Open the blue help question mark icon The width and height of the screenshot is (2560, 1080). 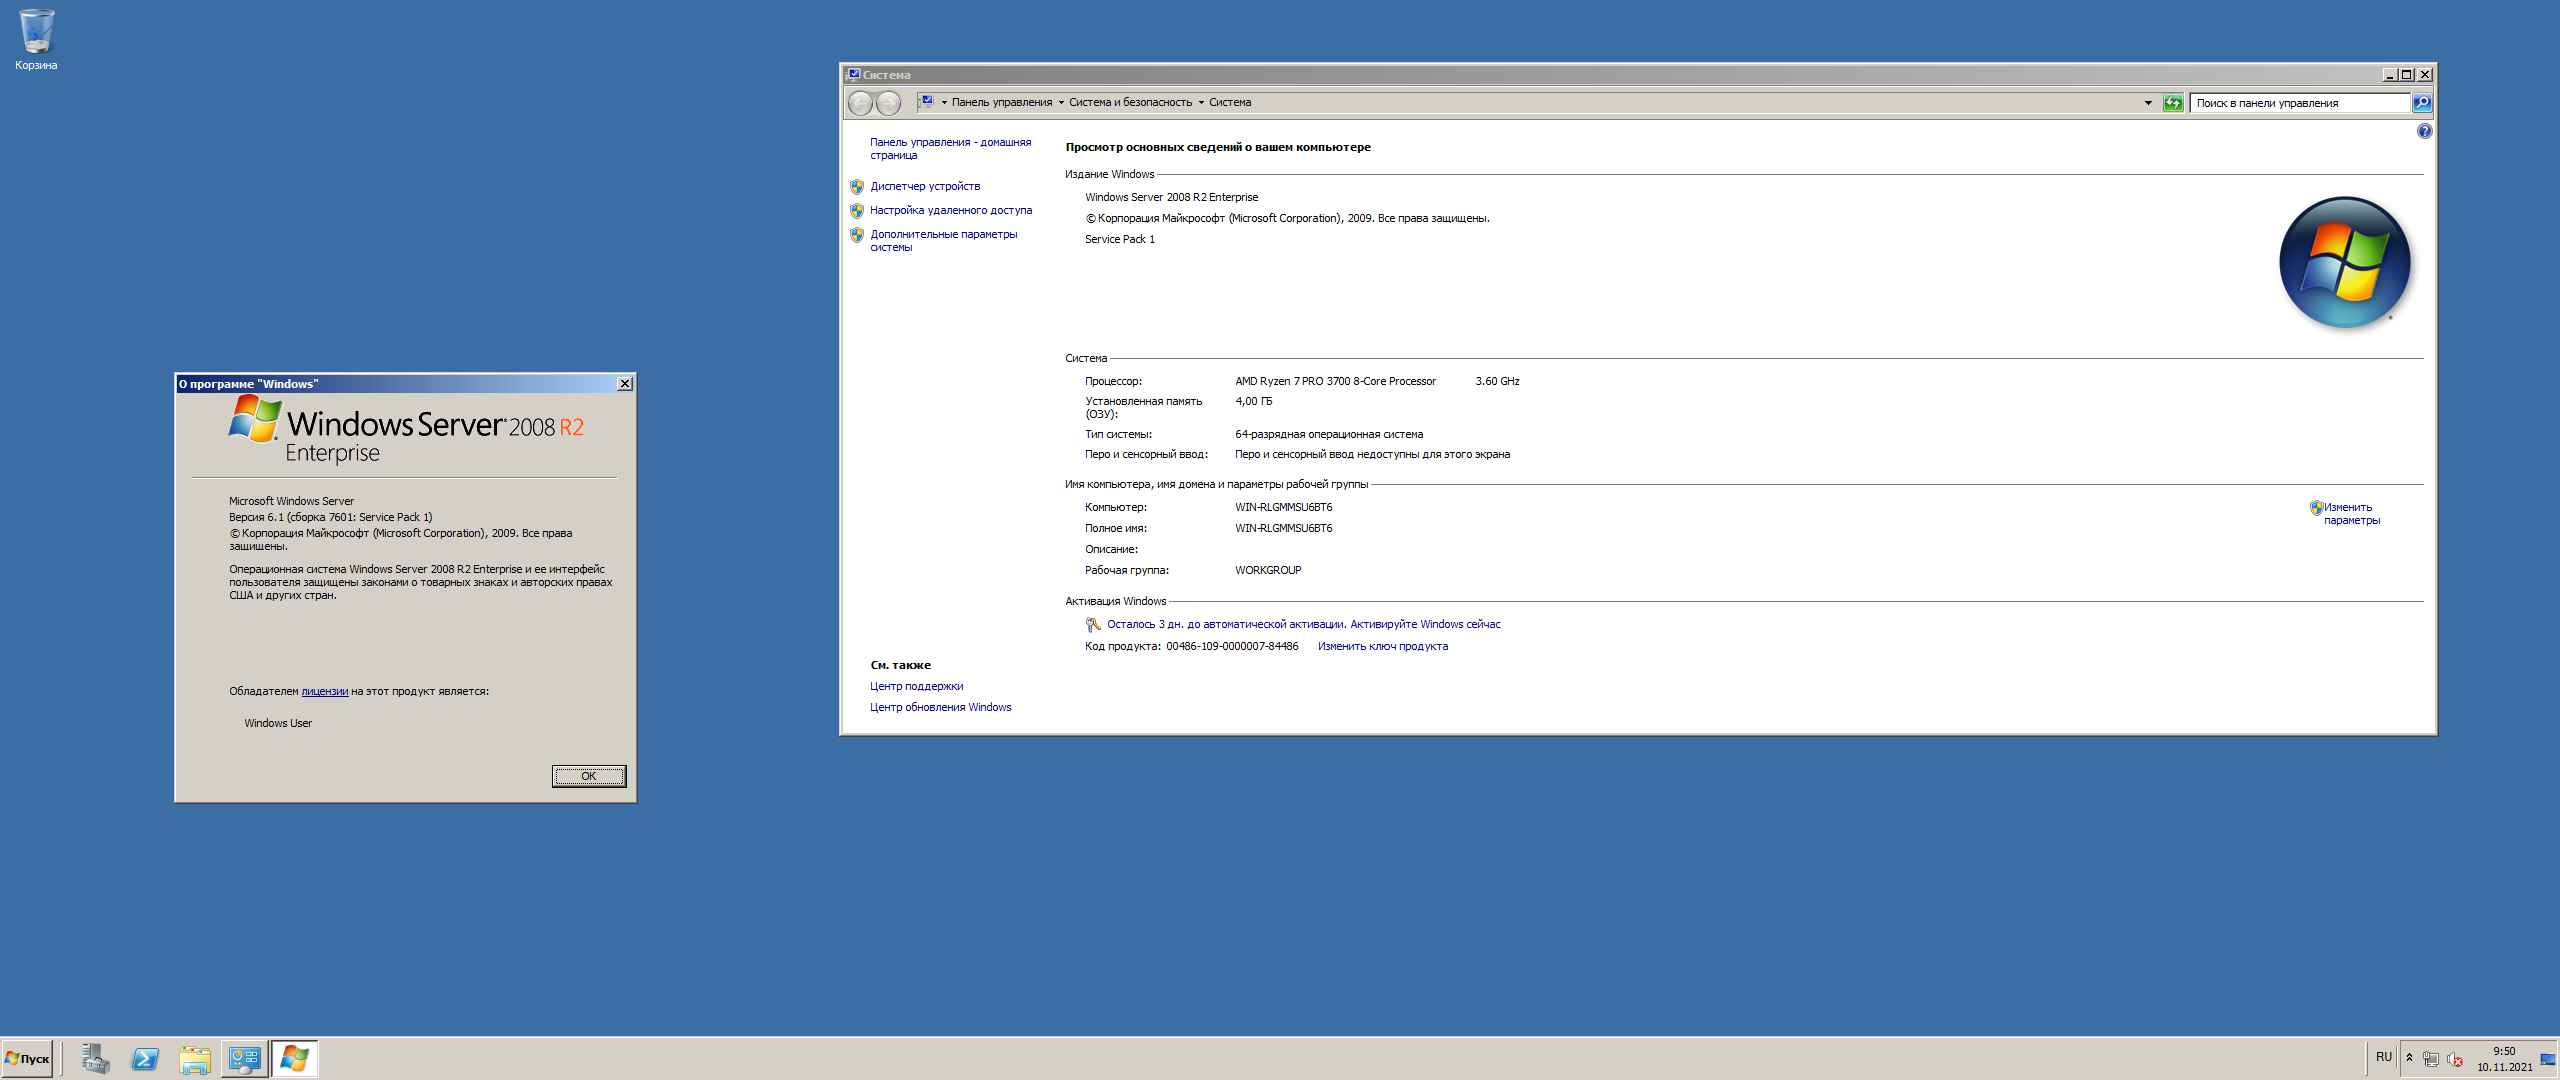coord(2424,131)
